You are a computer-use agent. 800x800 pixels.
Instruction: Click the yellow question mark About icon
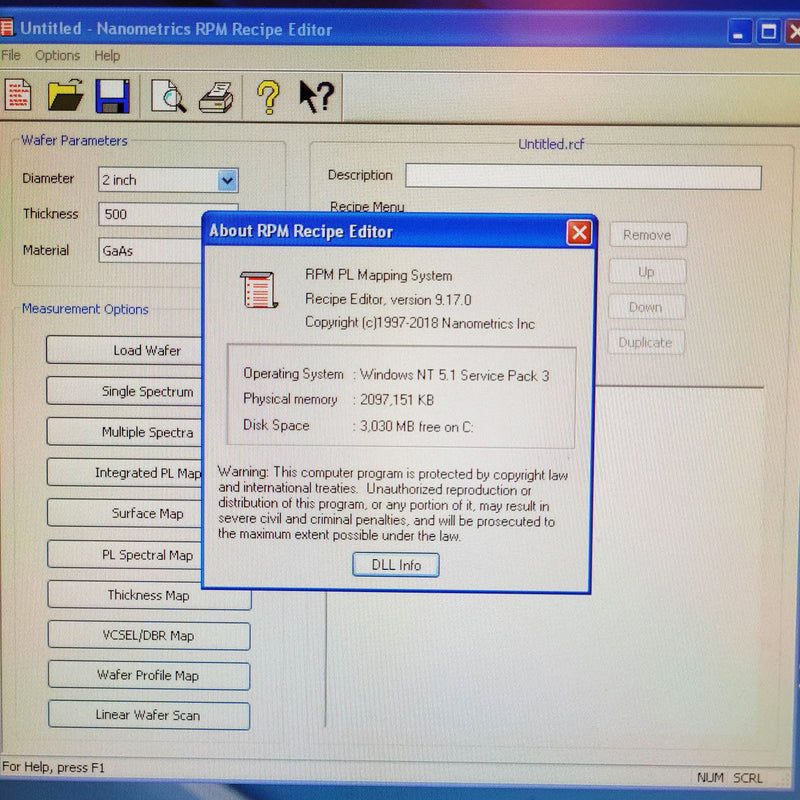click(268, 97)
